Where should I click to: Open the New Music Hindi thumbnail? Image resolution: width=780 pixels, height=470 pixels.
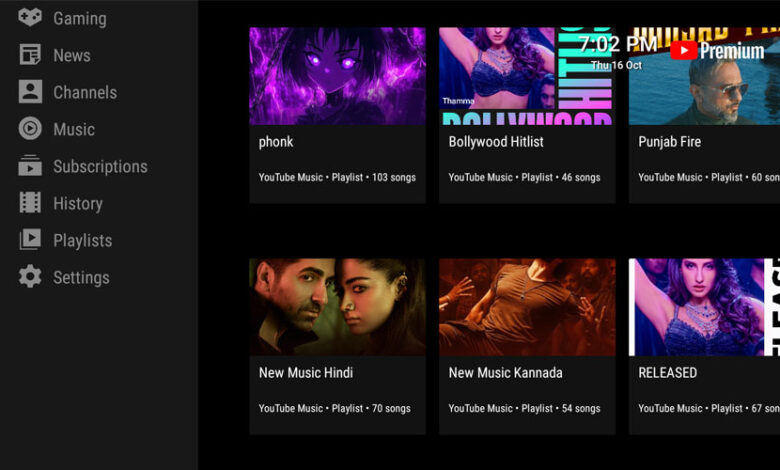[x=337, y=307]
